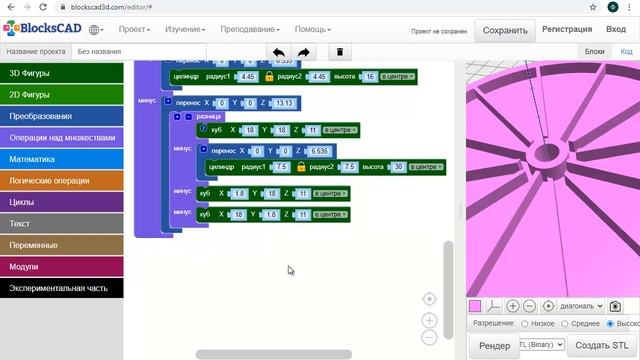
Task: Open the diagonal view dropdown
Action: tap(581, 306)
